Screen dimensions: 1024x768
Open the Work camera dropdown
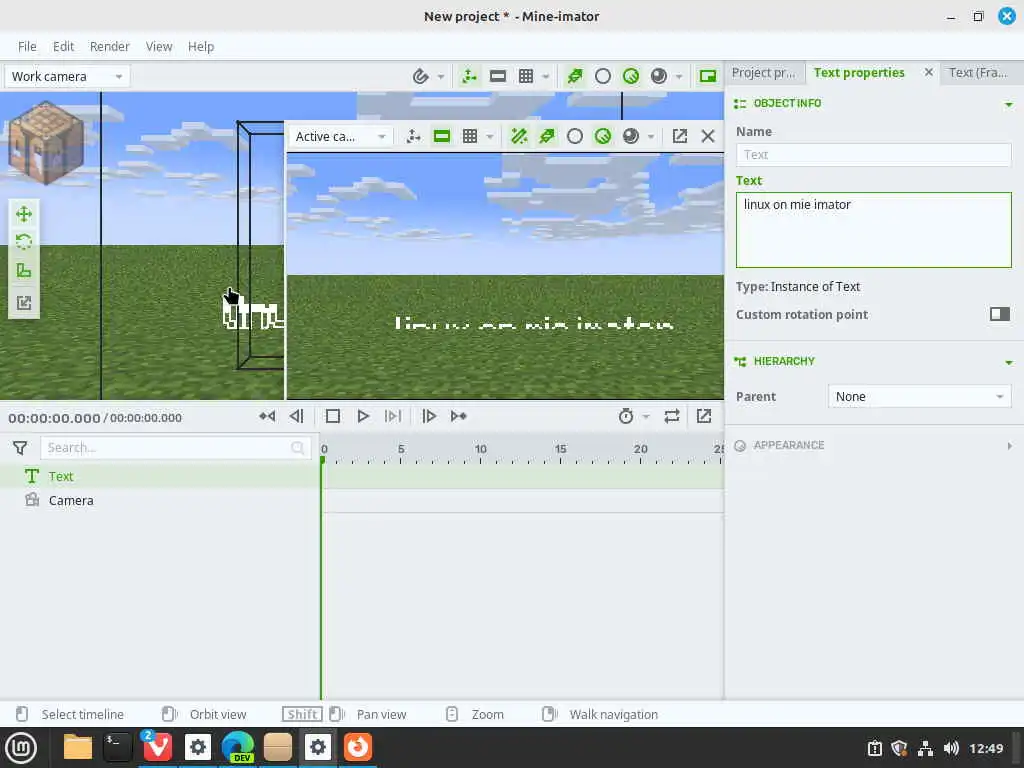click(x=67, y=76)
